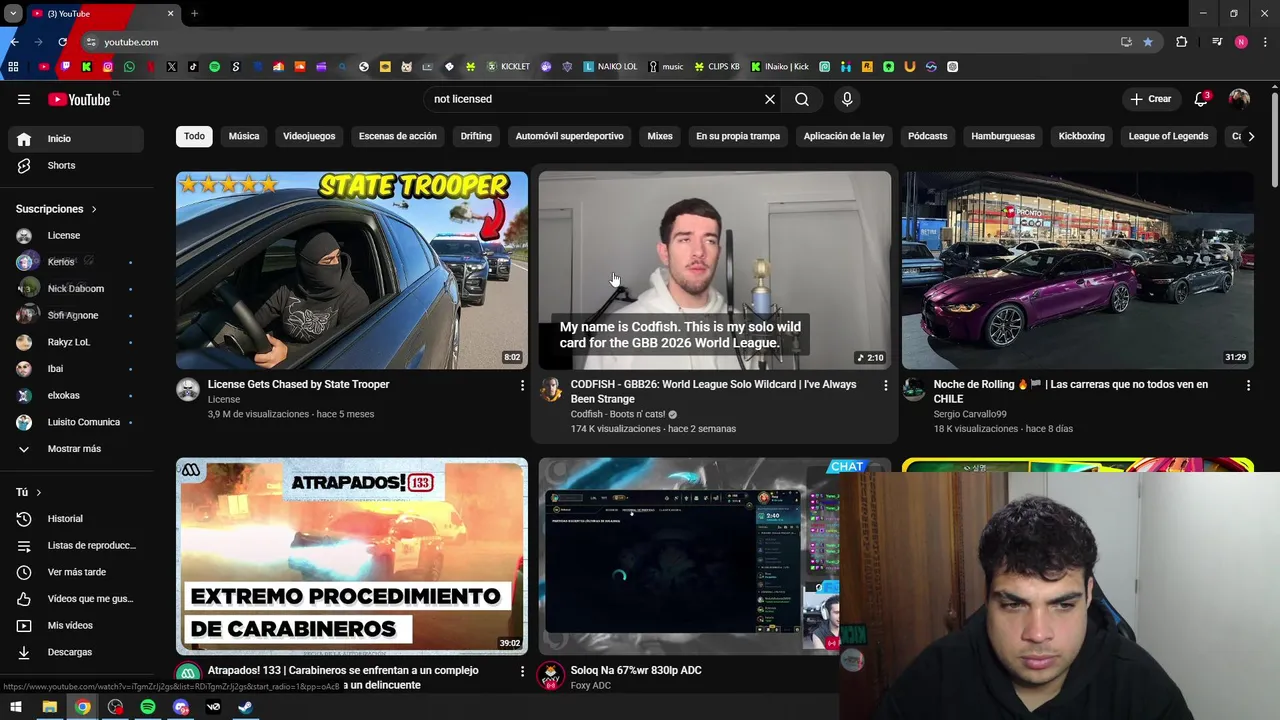The width and height of the screenshot is (1280, 720).
Task: Select the Todo filter chip
Action: click(194, 136)
